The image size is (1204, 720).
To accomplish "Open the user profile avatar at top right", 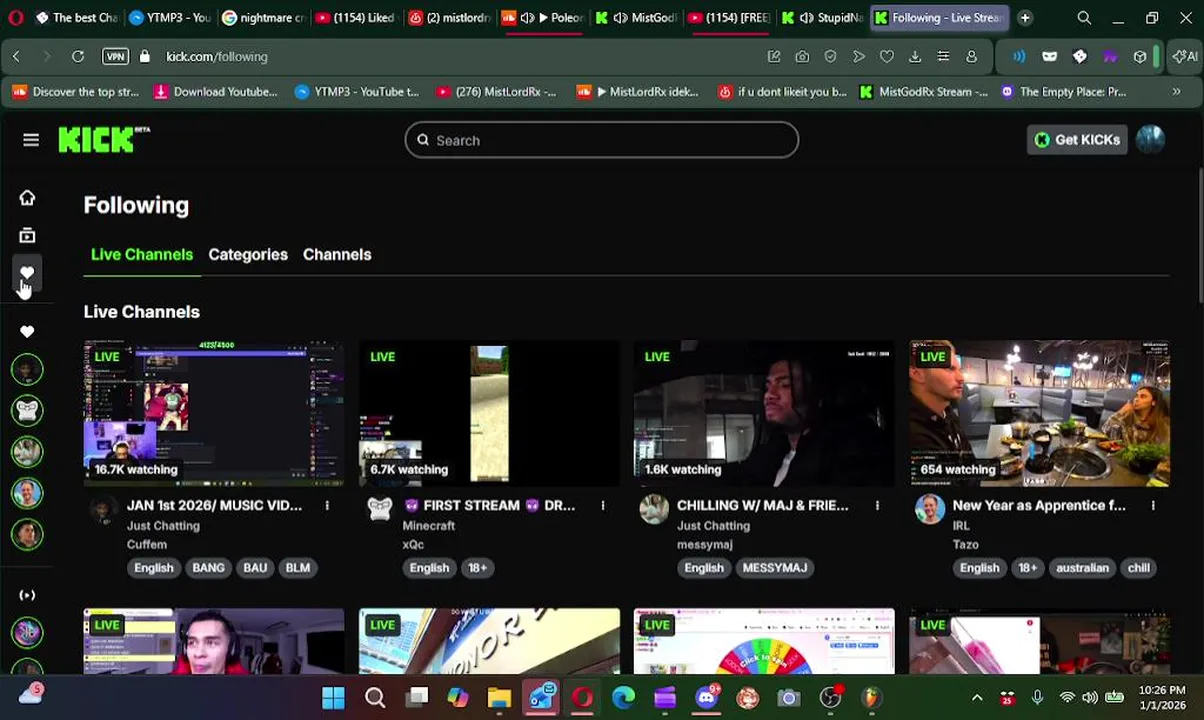I will (1150, 140).
